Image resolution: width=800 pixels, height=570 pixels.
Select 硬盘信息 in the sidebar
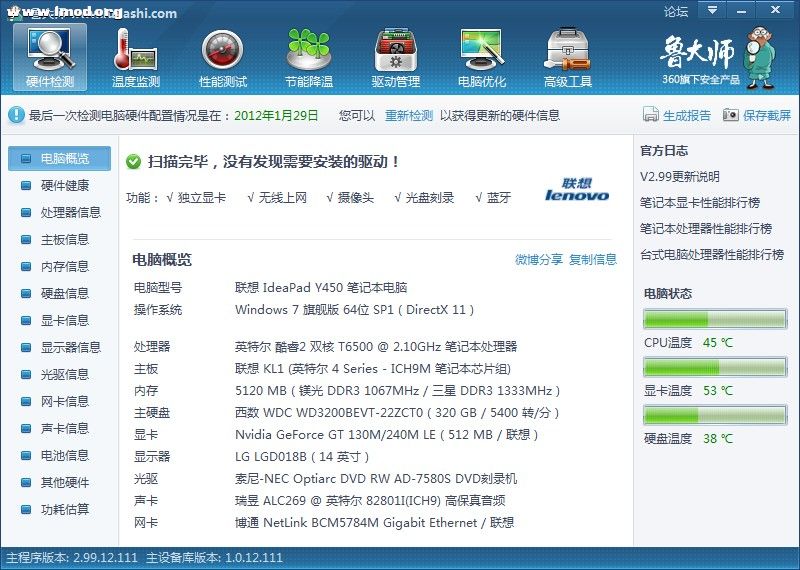tap(64, 293)
